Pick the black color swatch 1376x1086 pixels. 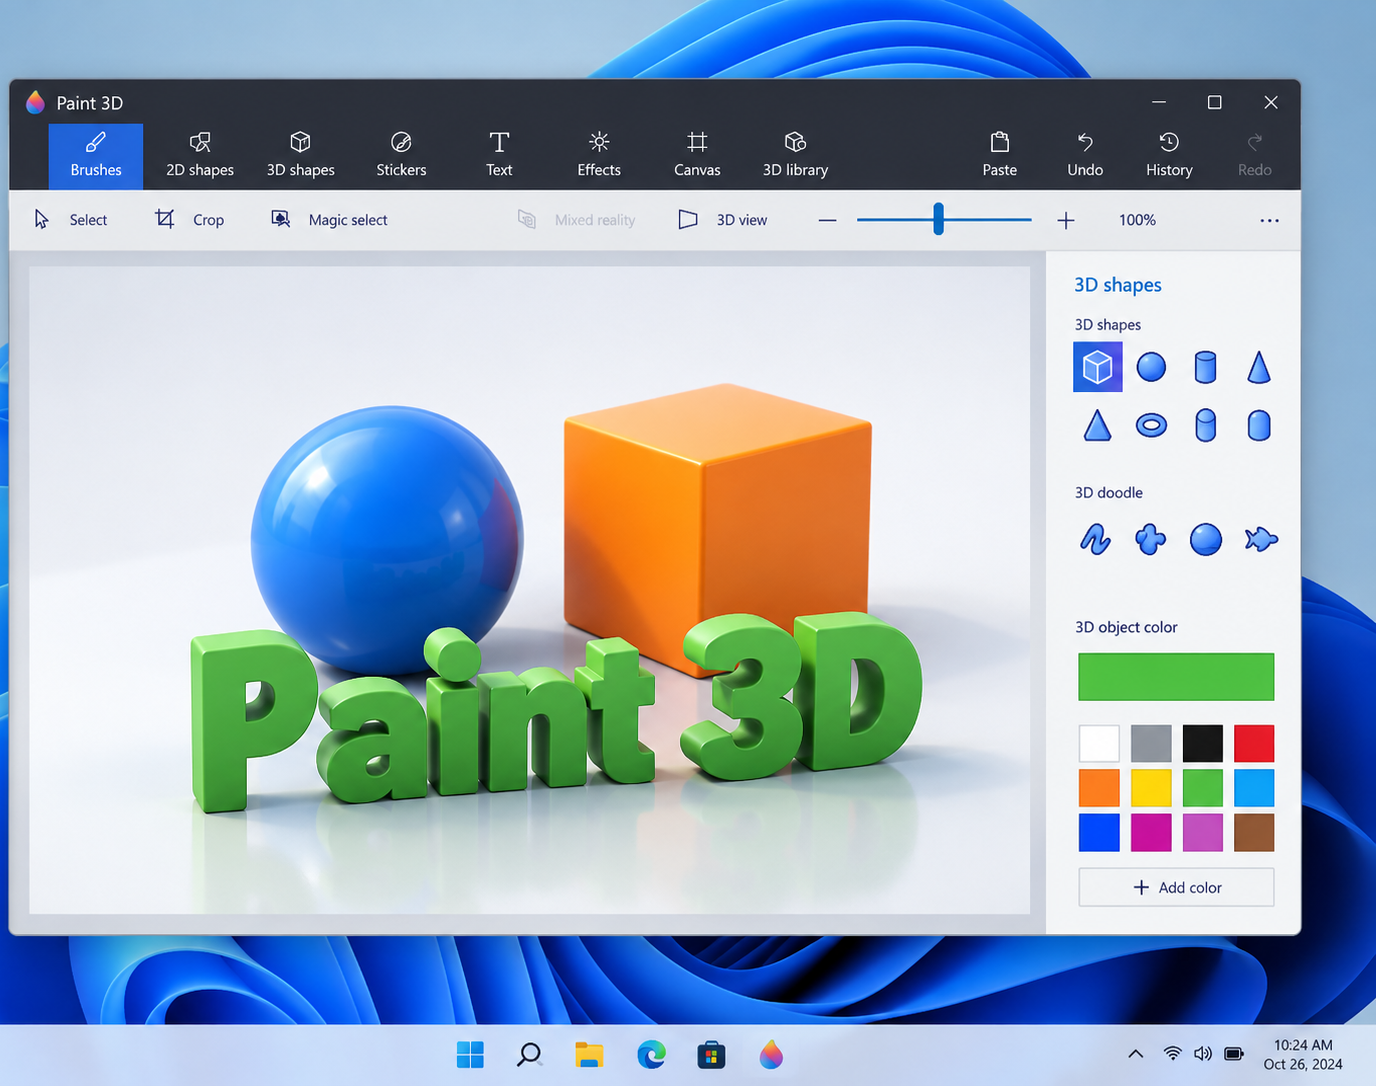coord(1202,744)
